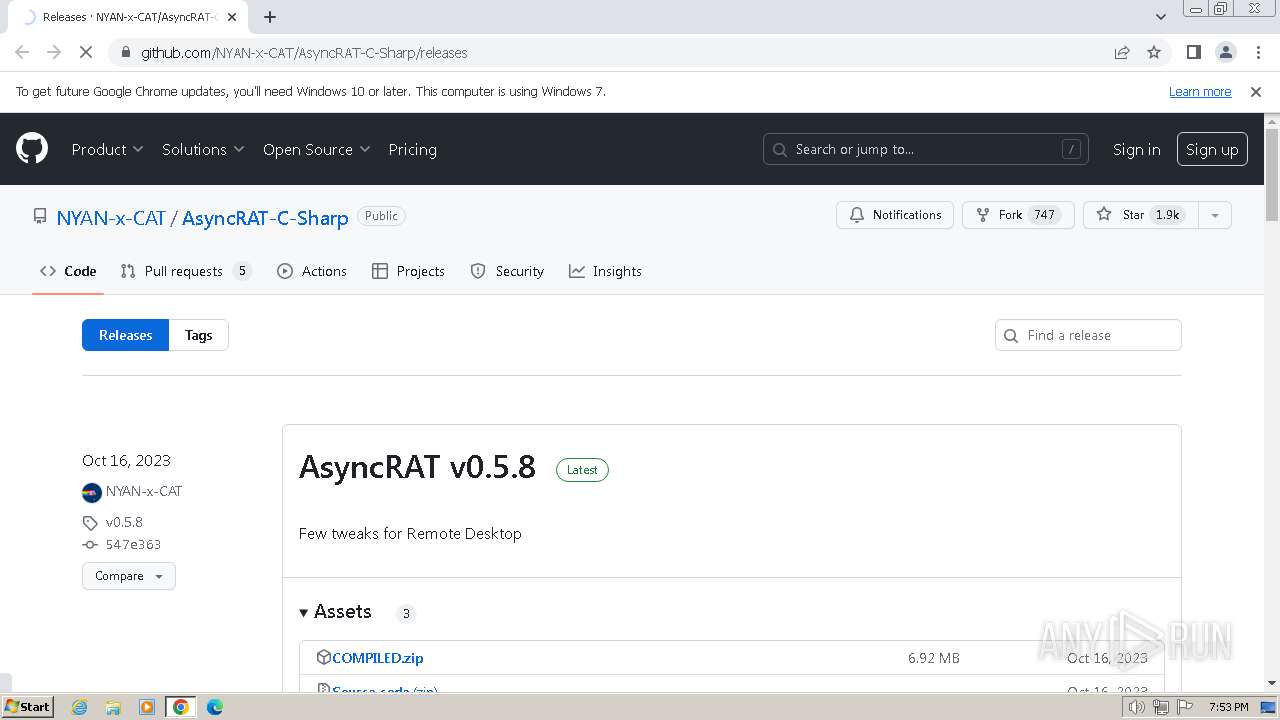Click the Notifications button
This screenshot has height=720, width=1280.
tap(895, 215)
